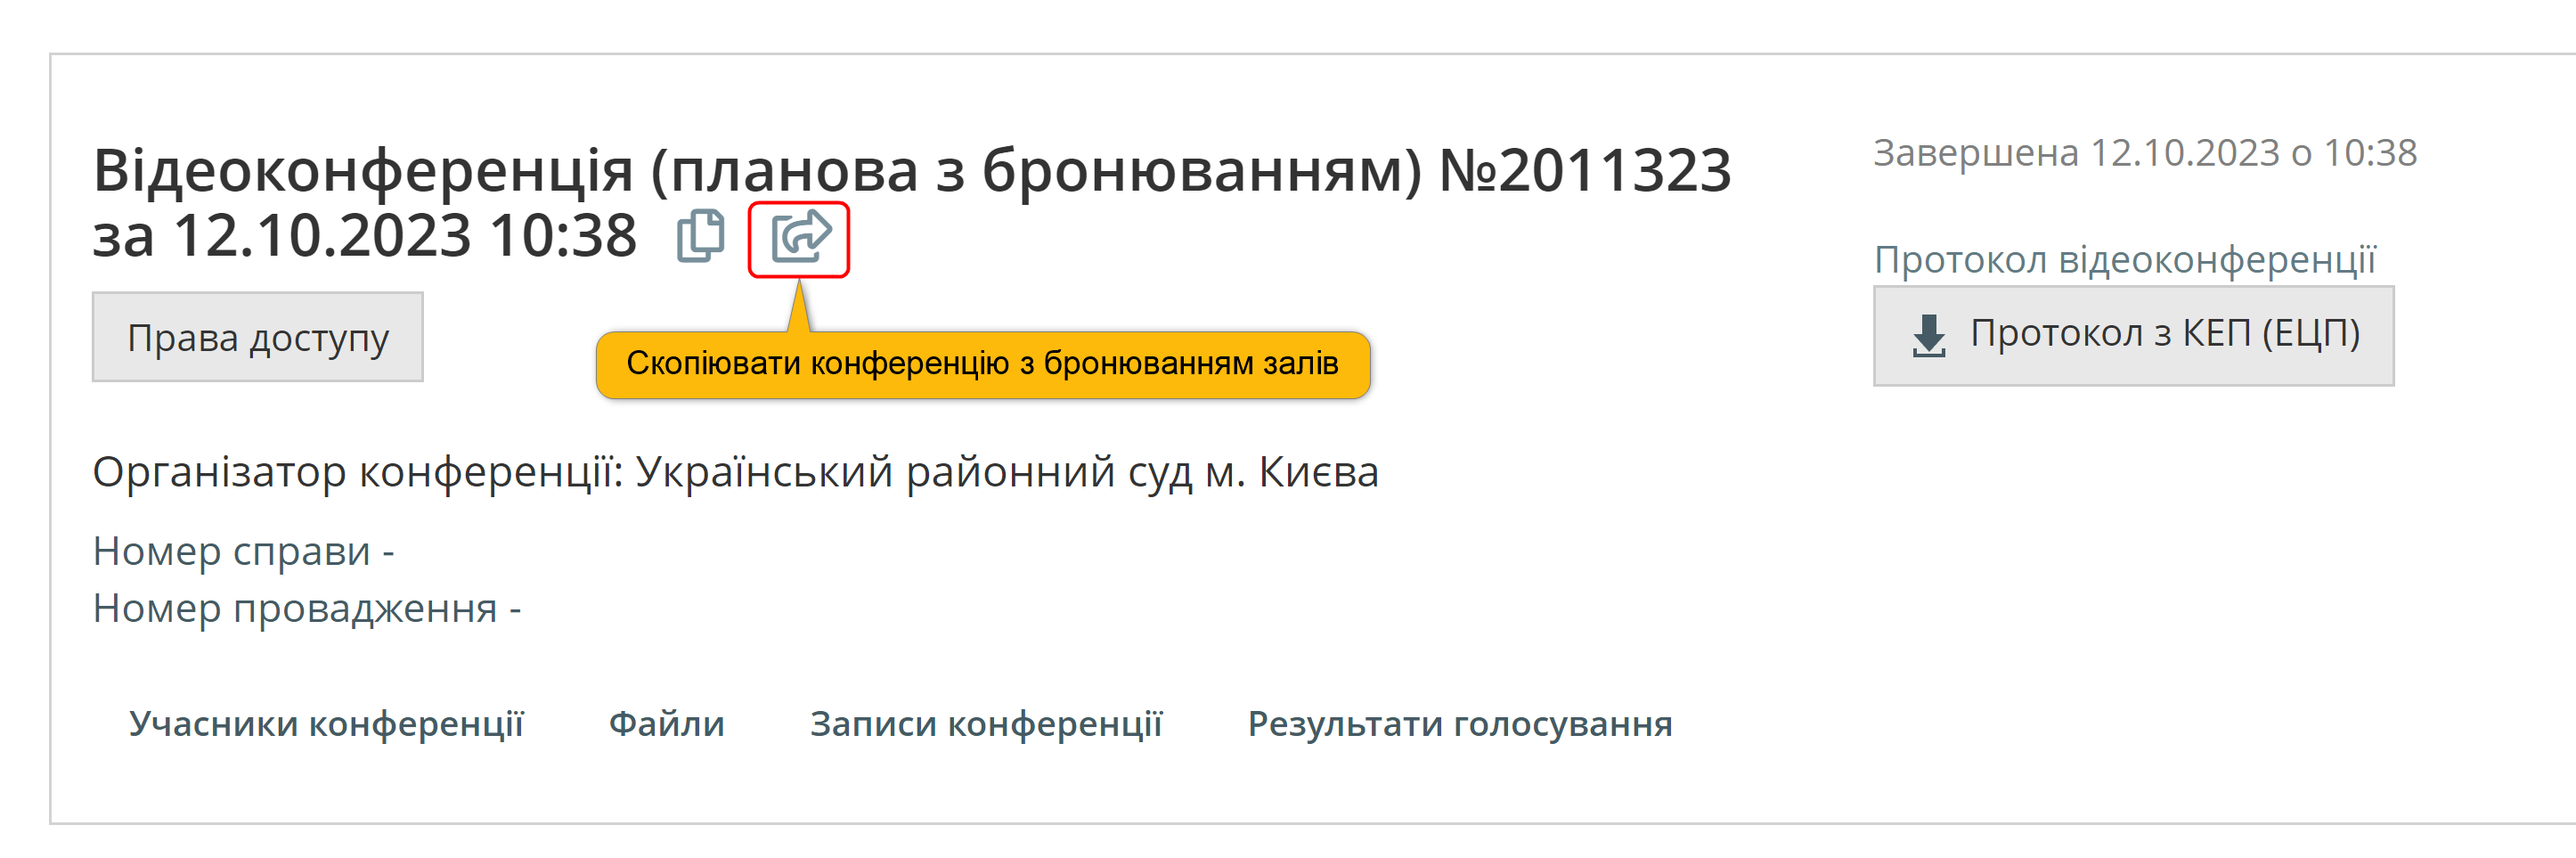2576x858 pixels.
Task: Click the Відеоконференція heading title
Action: (912, 202)
